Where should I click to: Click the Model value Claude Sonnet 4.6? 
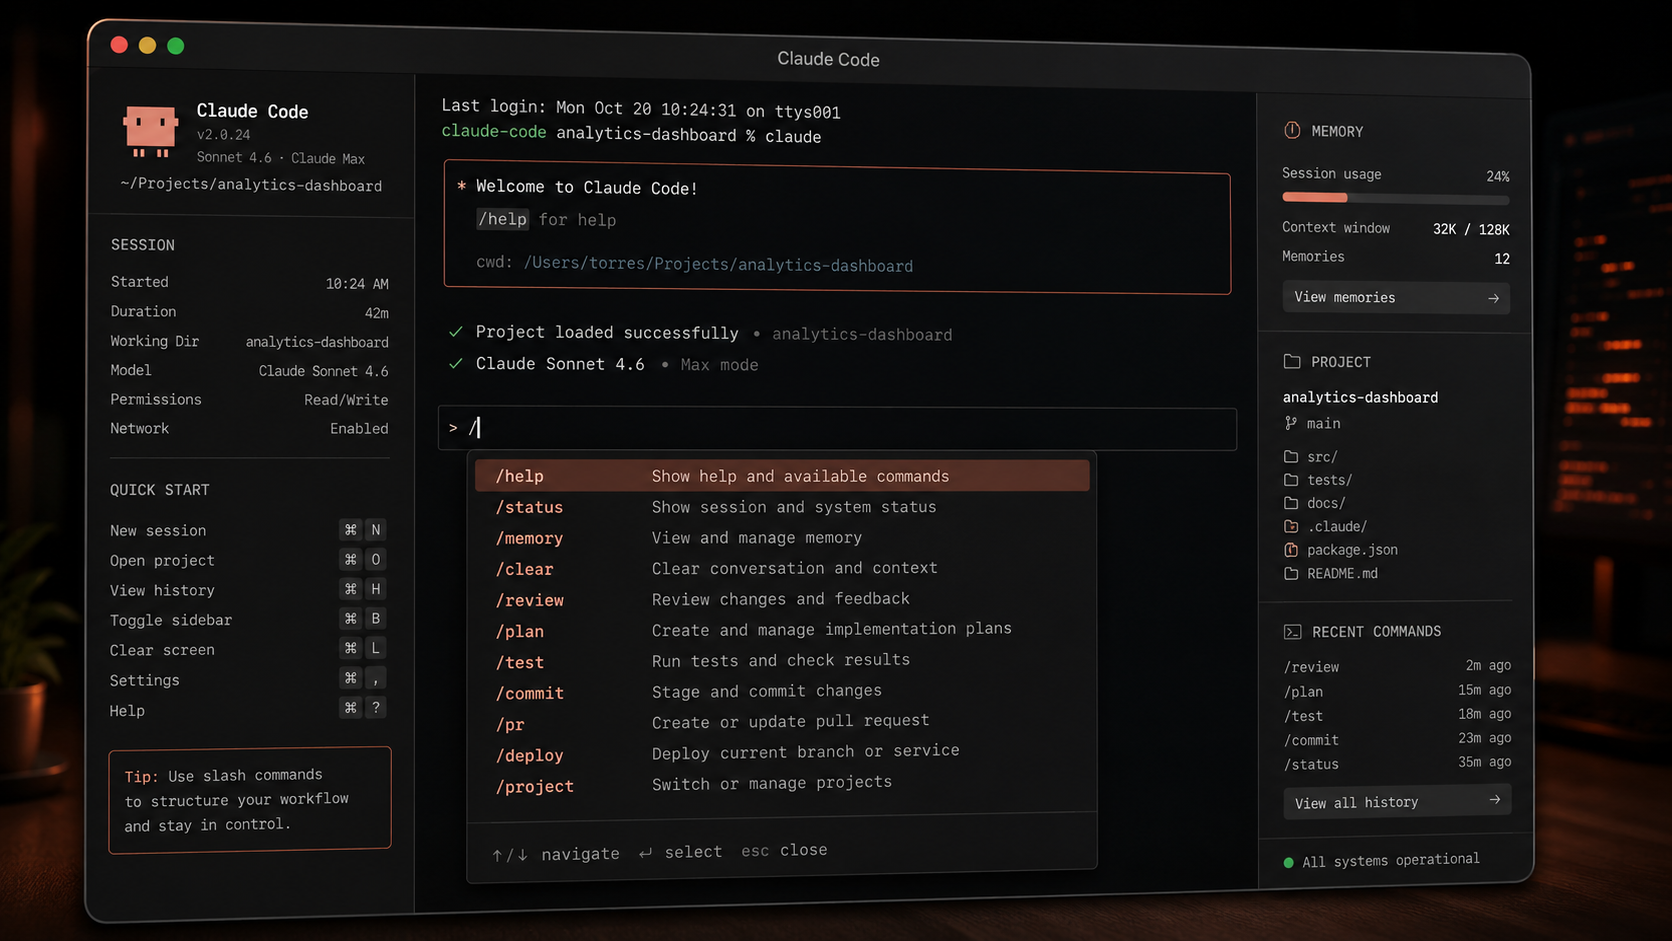coord(323,371)
